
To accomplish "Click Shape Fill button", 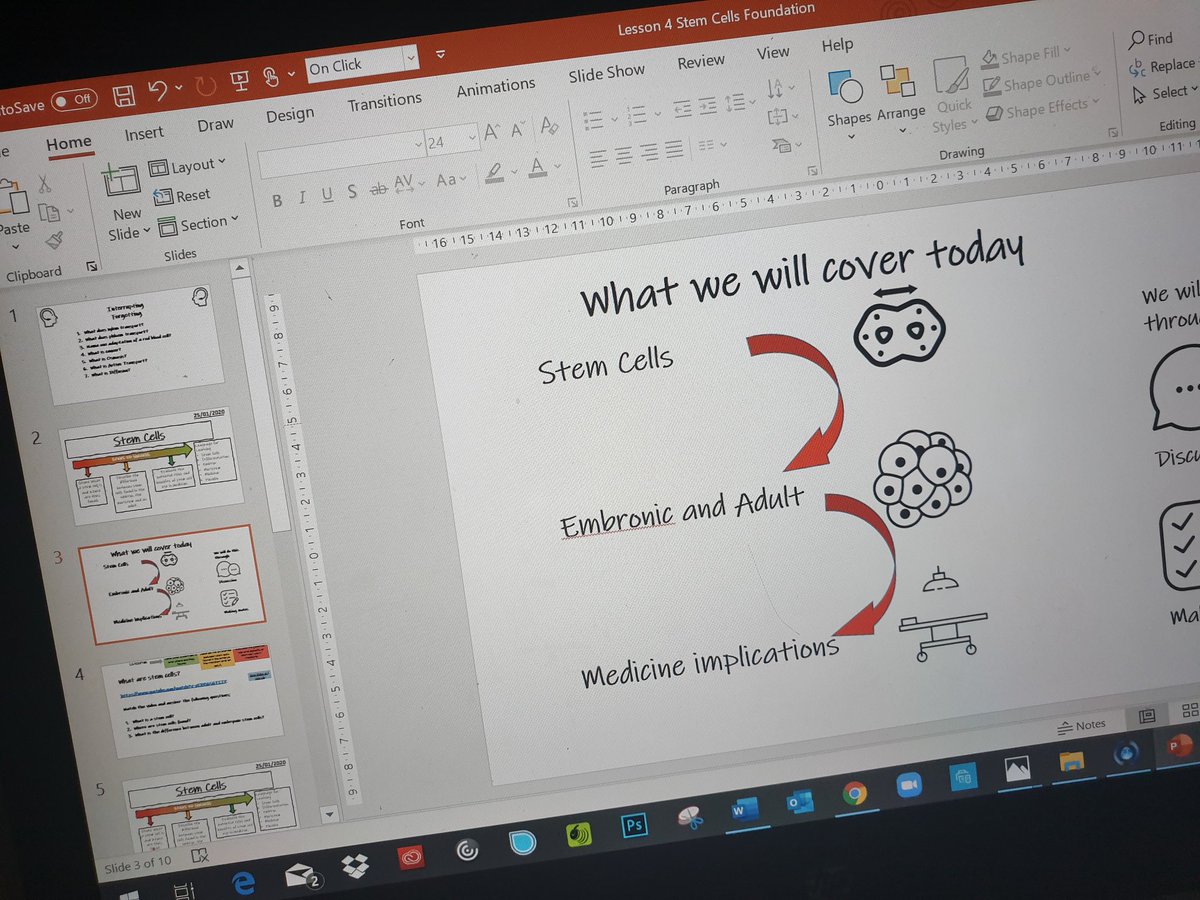I will 1025,55.
